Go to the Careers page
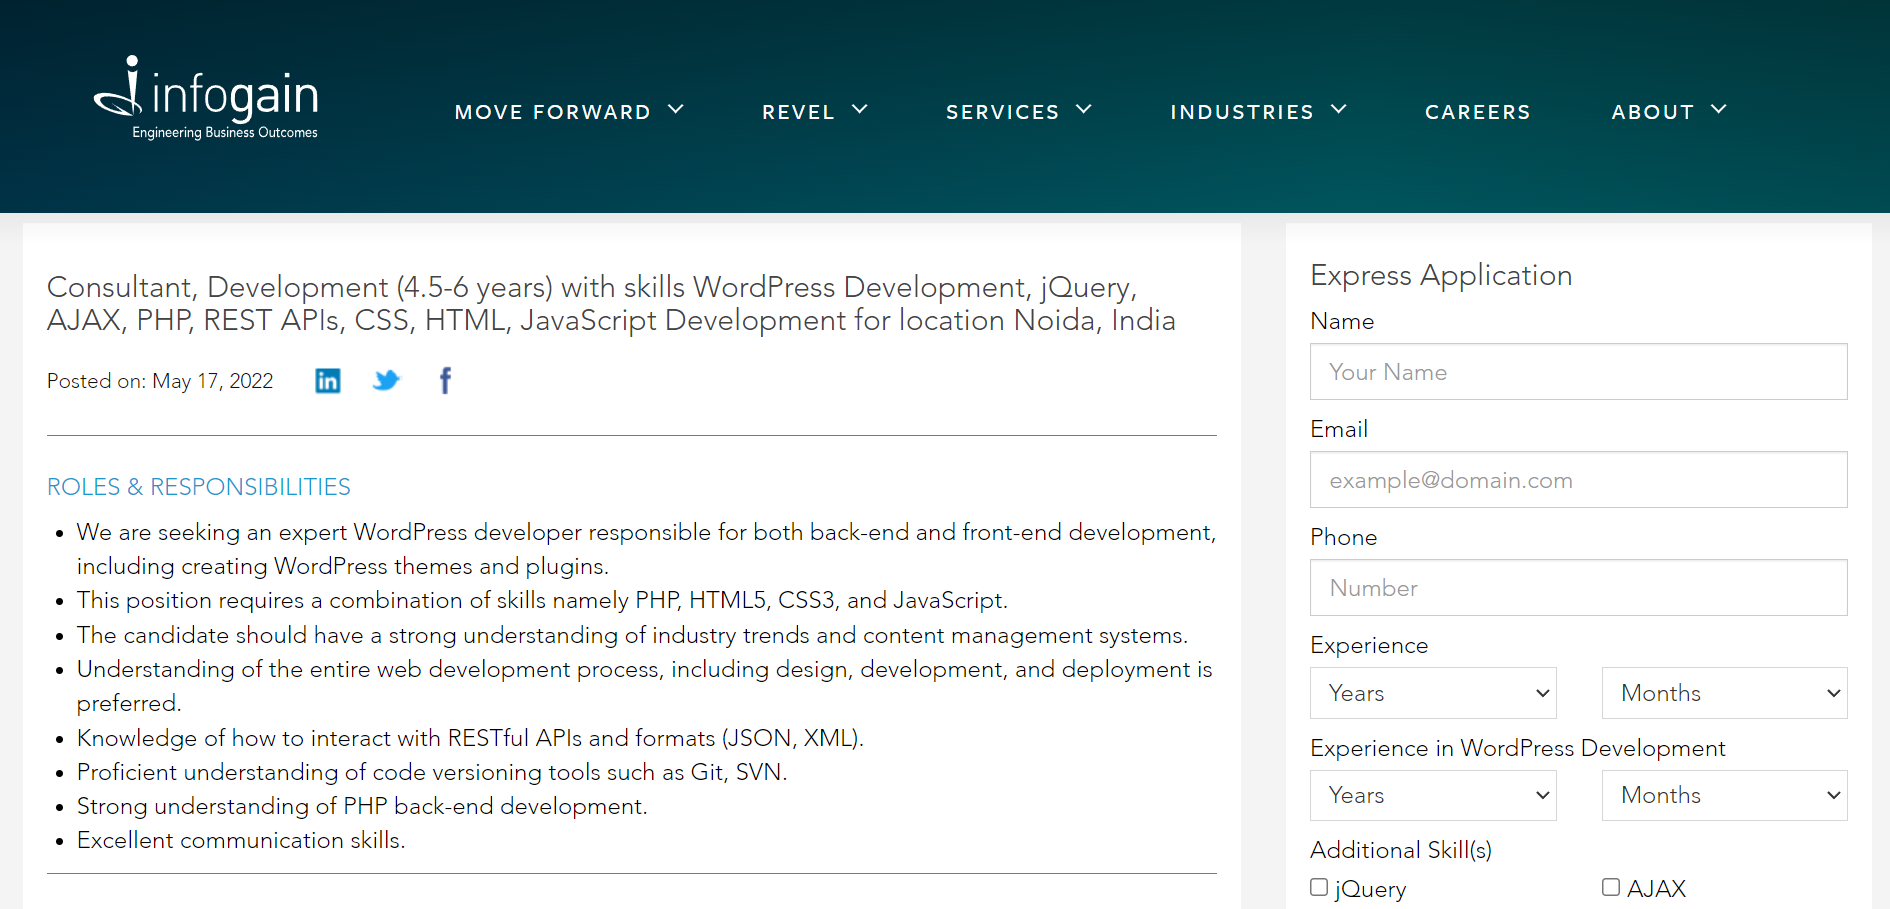 pyautogui.click(x=1478, y=112)
